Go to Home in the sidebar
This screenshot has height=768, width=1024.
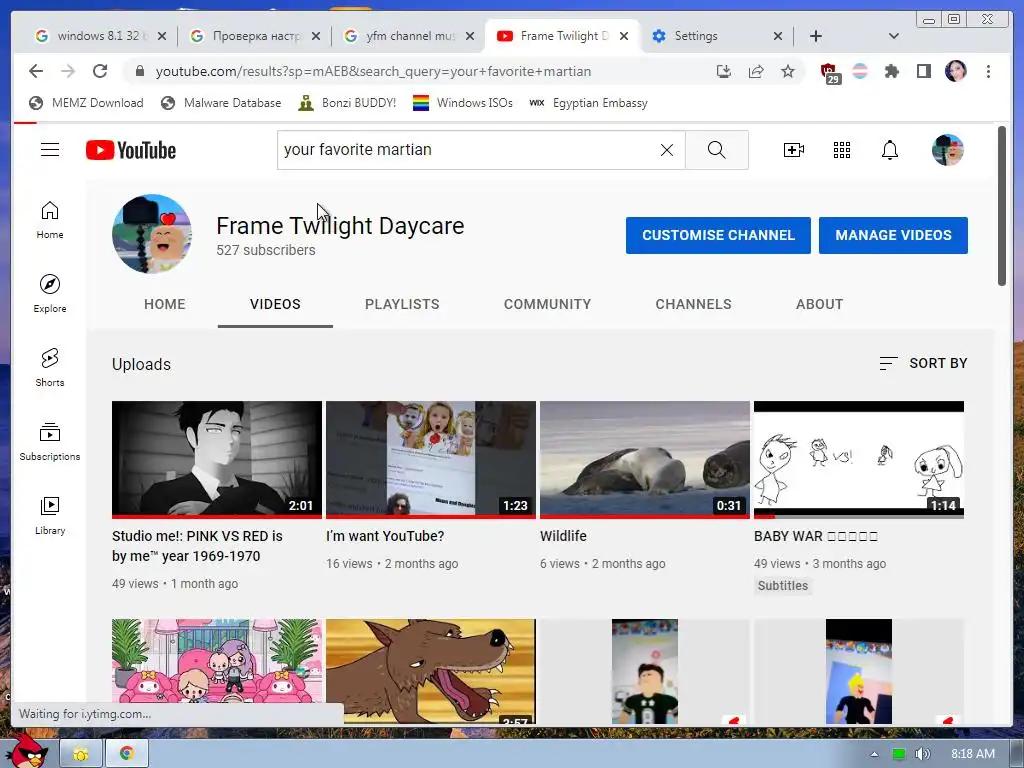click(50, 220)
